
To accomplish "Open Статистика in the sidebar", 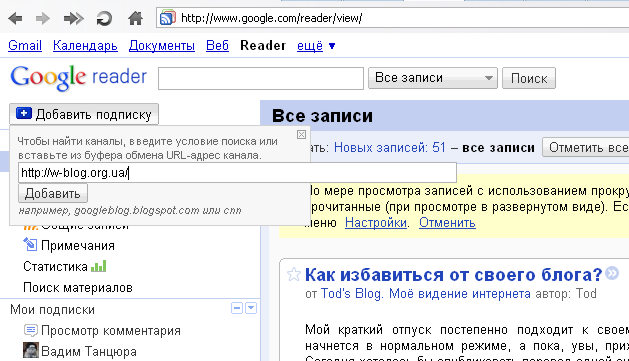I will tap(55, 266).
